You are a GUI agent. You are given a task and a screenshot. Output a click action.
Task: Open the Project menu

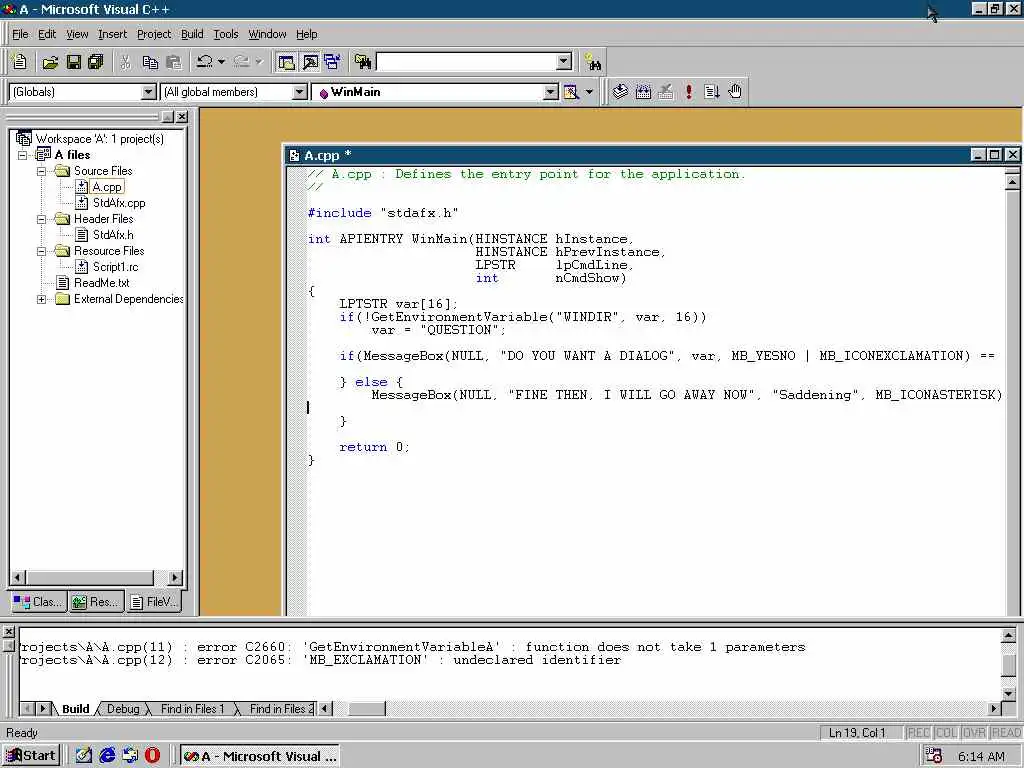click(154, 34)
